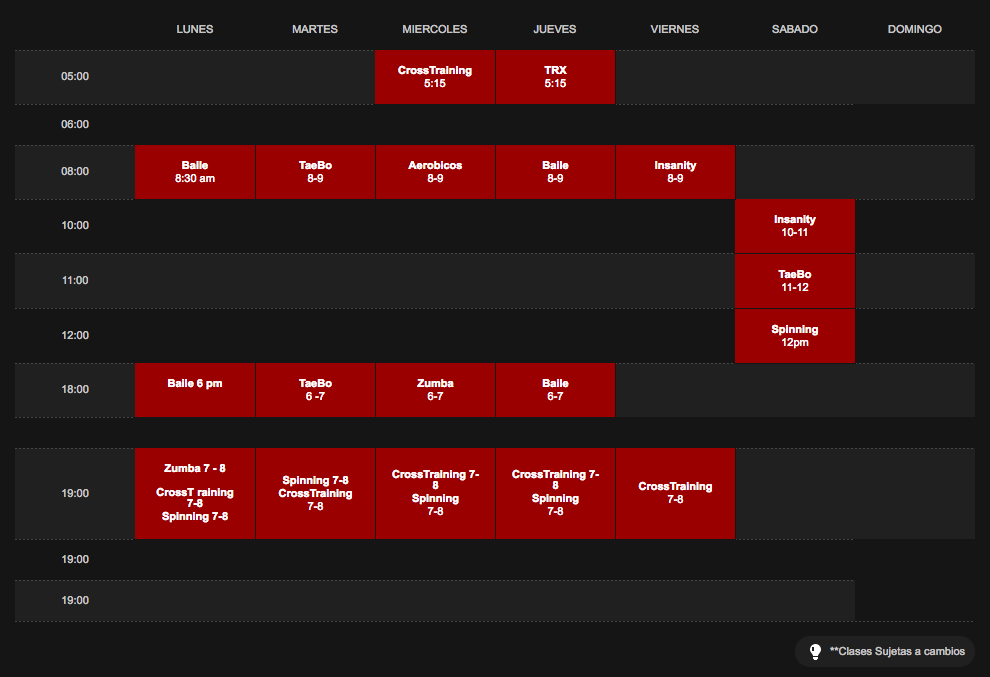Choose the Zumba 6-7 class on Wednesday

tap(435, 390)
